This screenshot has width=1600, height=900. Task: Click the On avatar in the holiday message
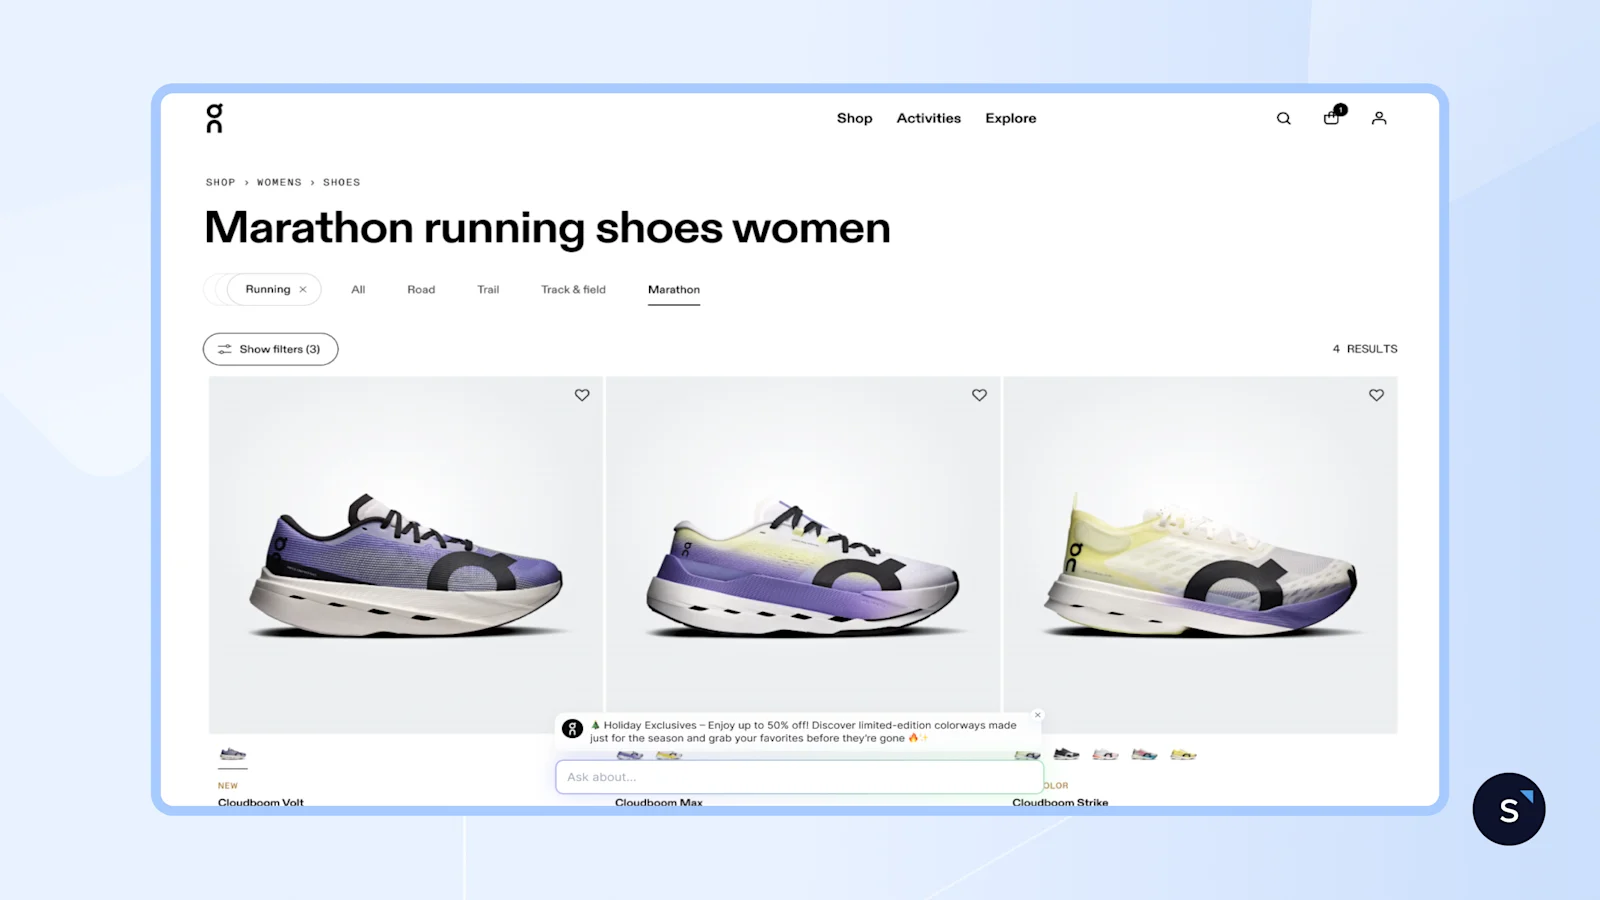tap(572, 729)
